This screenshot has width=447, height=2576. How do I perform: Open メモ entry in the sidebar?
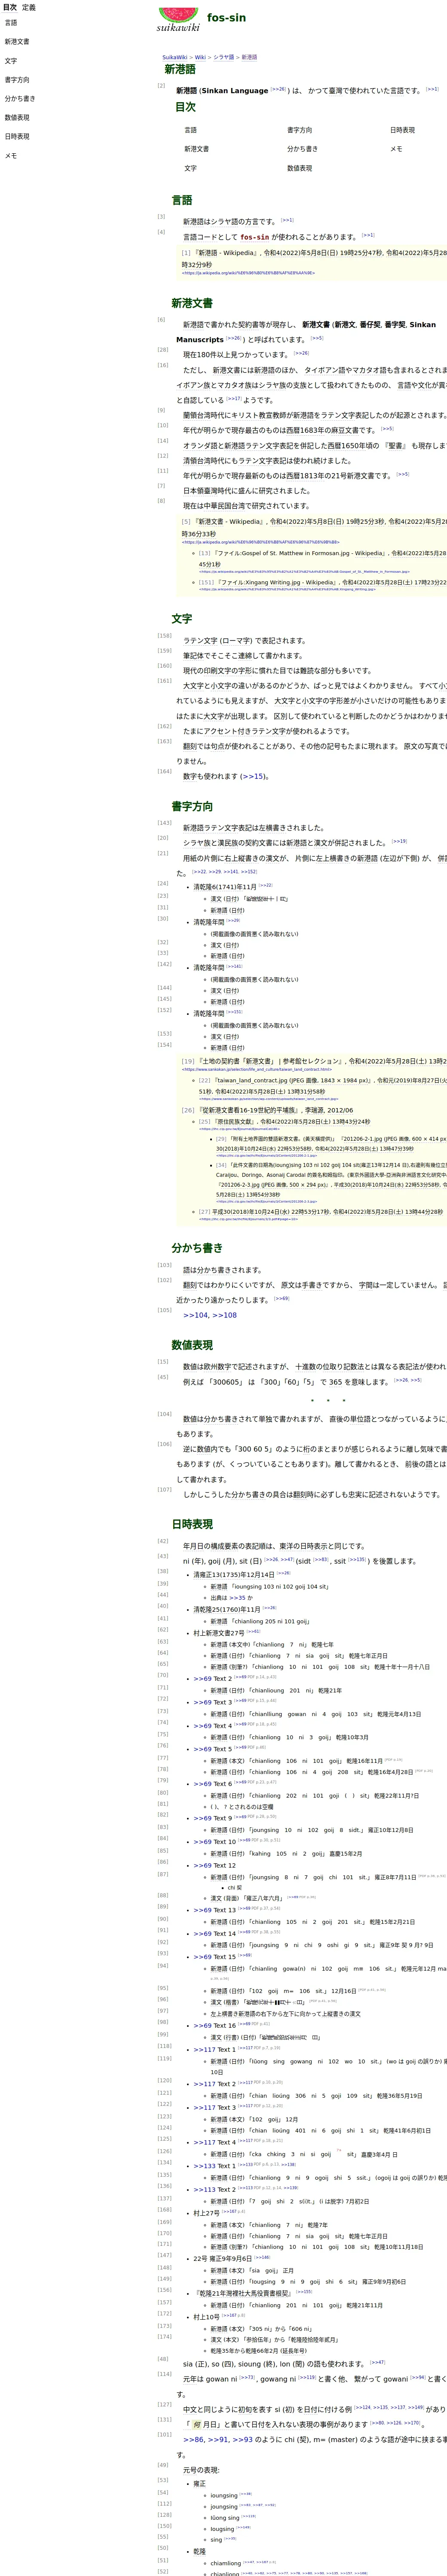11,156
